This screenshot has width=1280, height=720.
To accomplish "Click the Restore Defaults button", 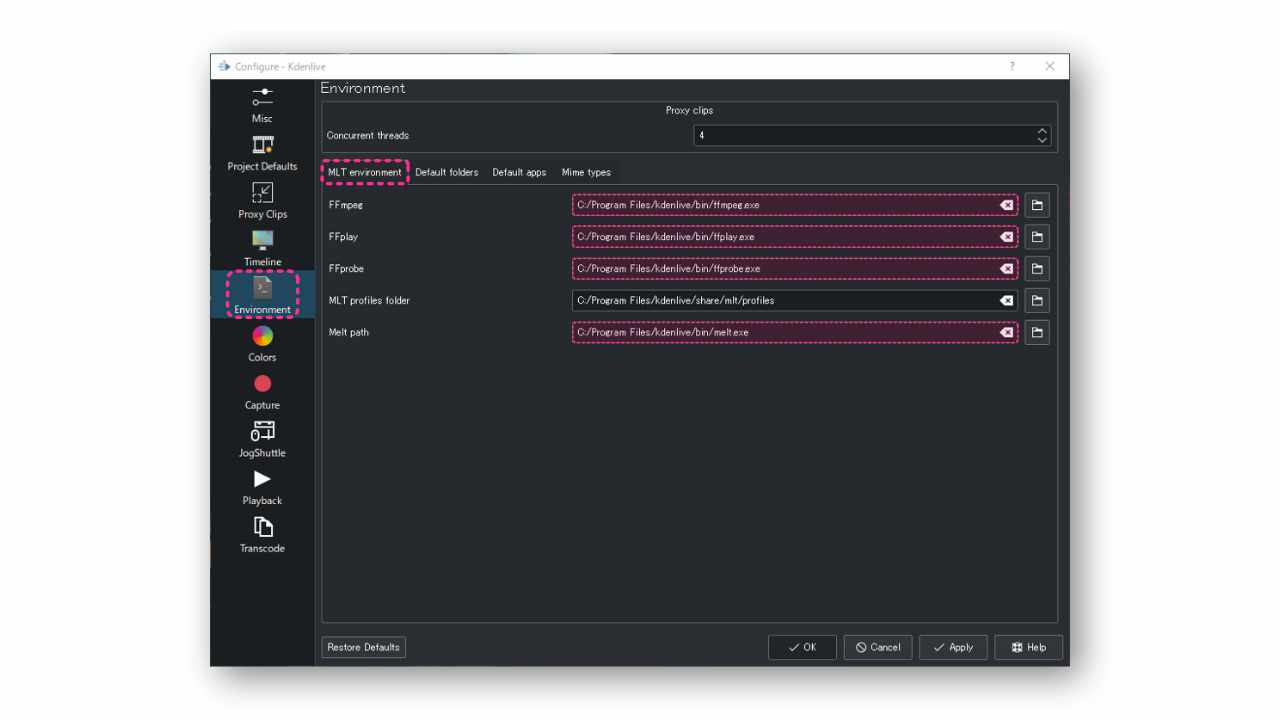I will (363, 647).
